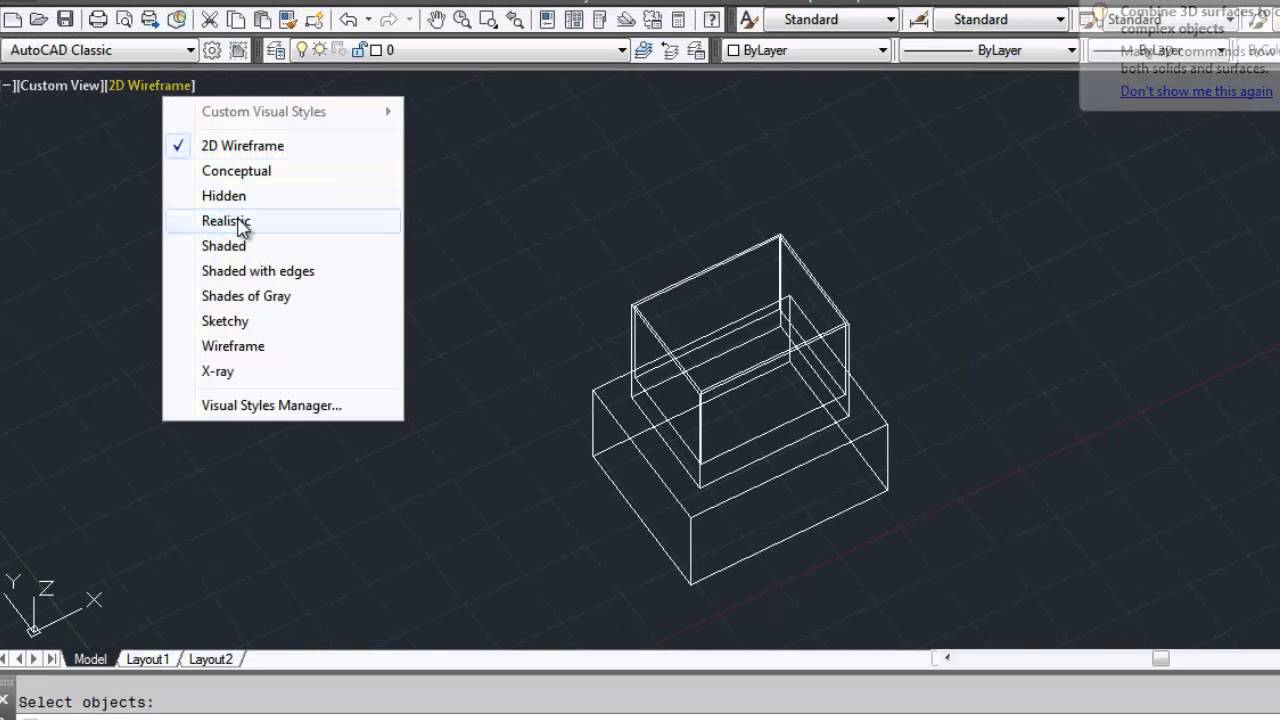The height and width of the screenshot is (720, 1280).
Task: Click the 3D Print icon
Action: [176, 19]
